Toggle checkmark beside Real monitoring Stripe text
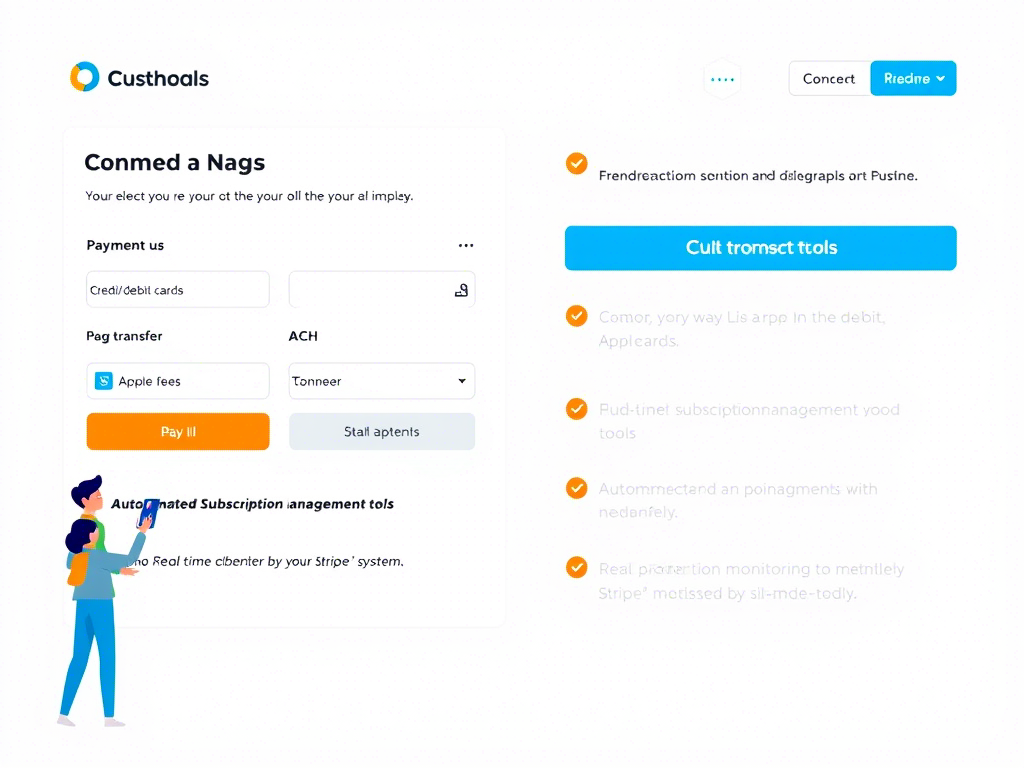 coord(577,567)
